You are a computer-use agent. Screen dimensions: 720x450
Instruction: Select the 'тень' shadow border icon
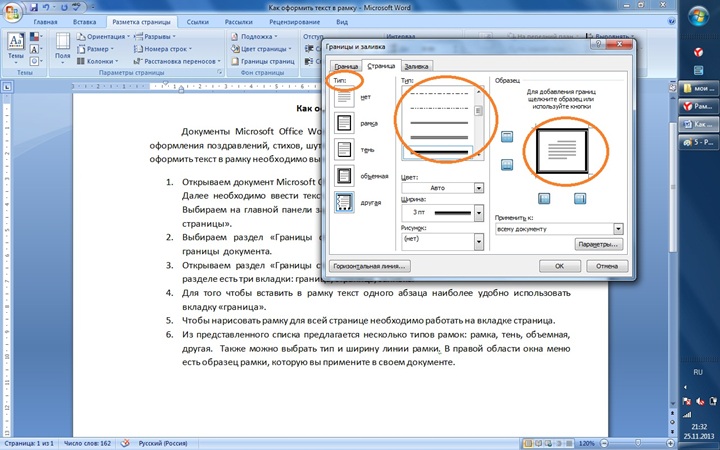[x=344, y=150]
